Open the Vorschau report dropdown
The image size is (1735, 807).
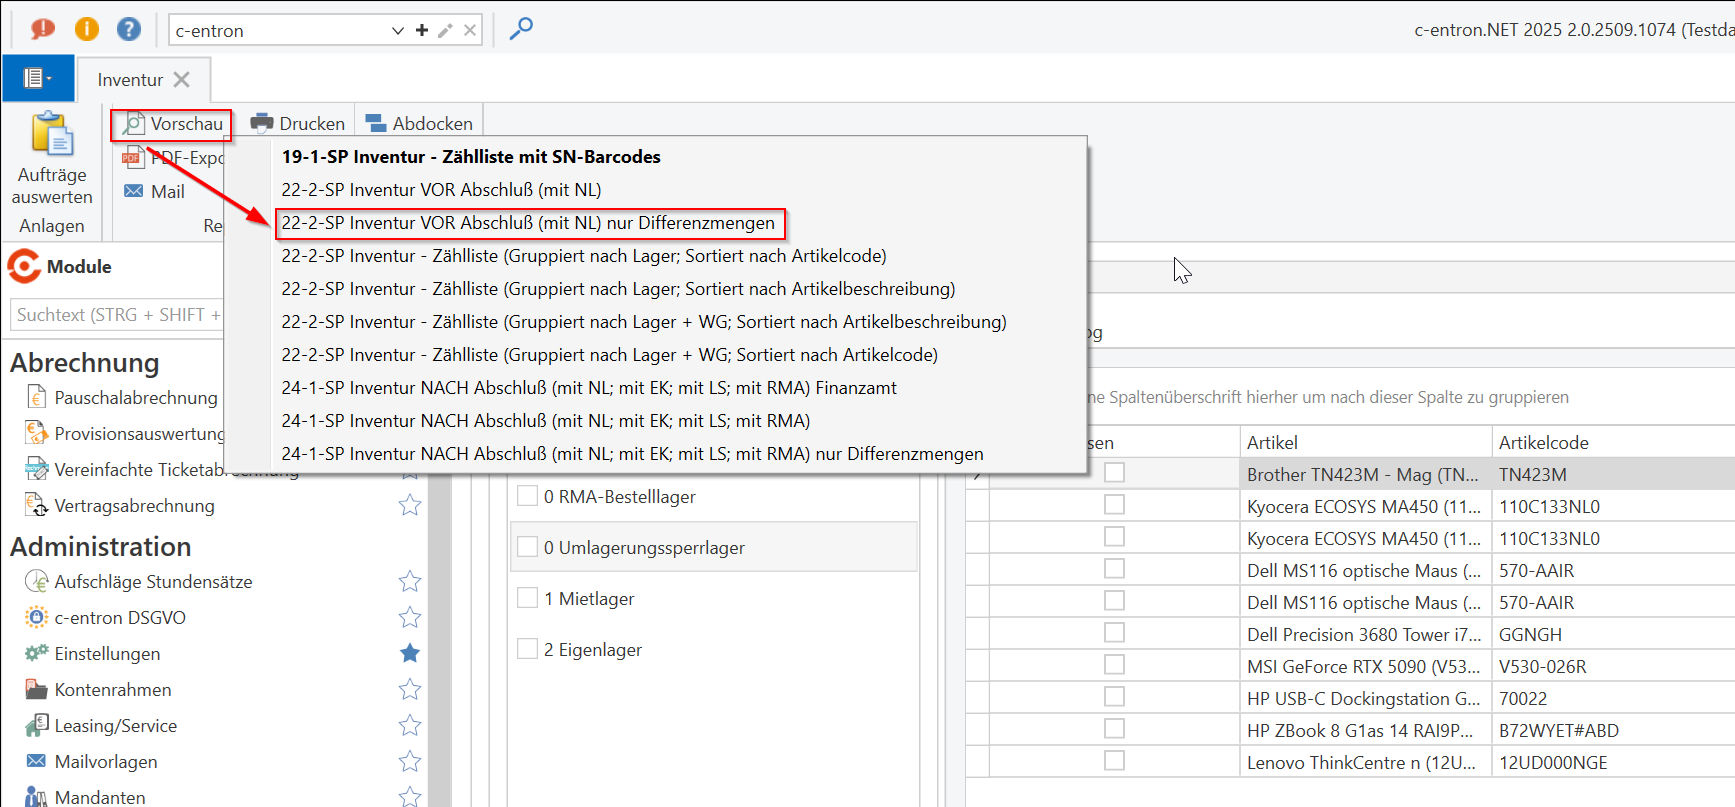pyautogui.click(x=172, y=124)
